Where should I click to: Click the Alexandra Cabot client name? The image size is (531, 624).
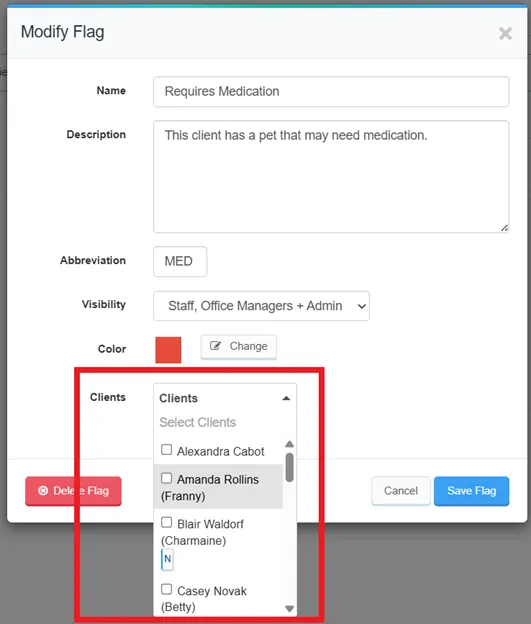tap(221, 451)
